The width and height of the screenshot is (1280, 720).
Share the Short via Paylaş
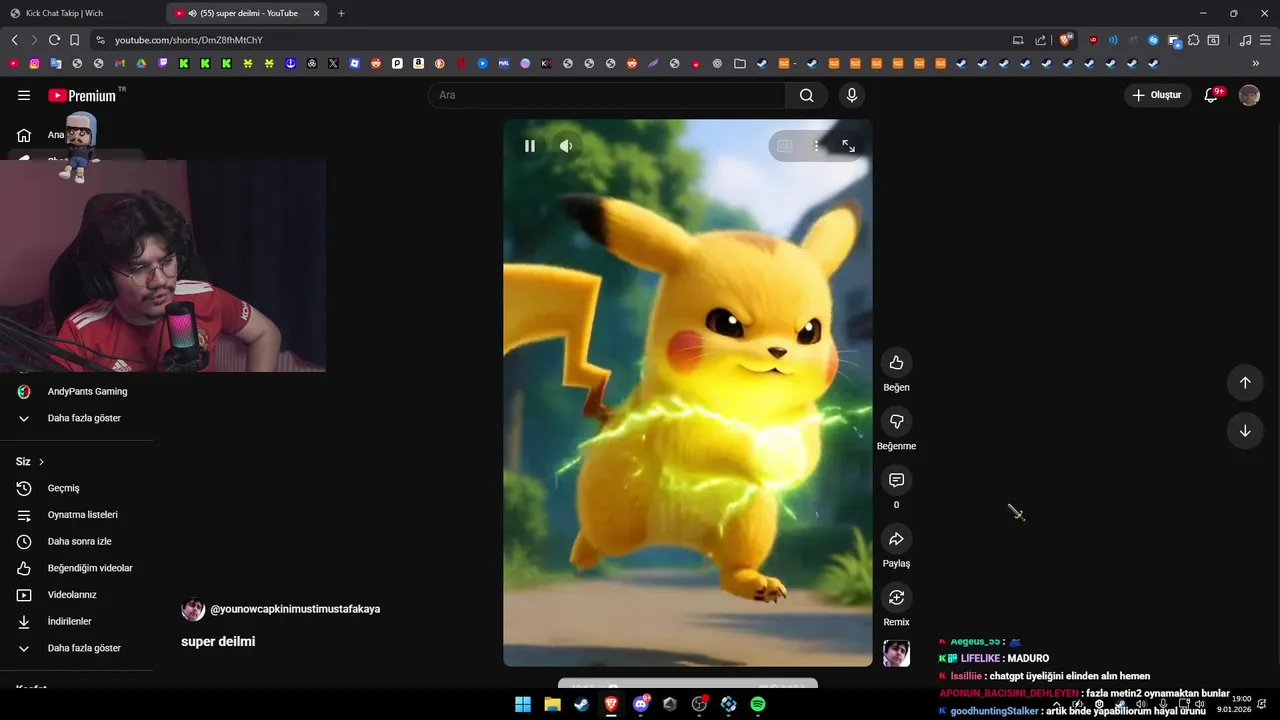[x=896, y=540]
